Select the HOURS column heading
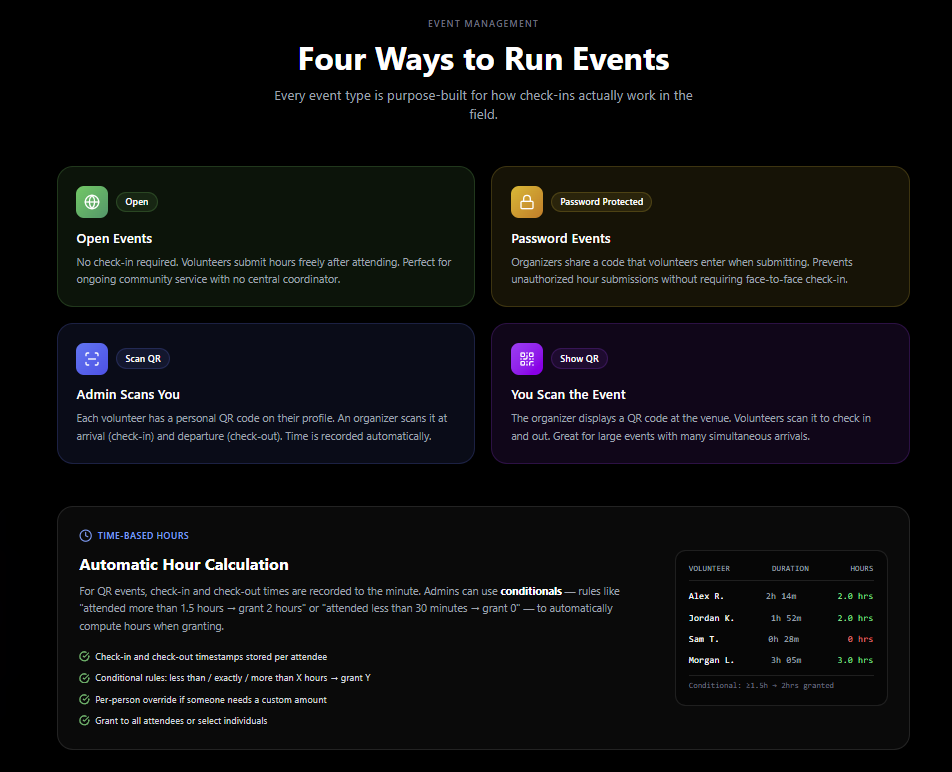The width and height of the screenshot is (952, 772). click(x=861, y=568)
